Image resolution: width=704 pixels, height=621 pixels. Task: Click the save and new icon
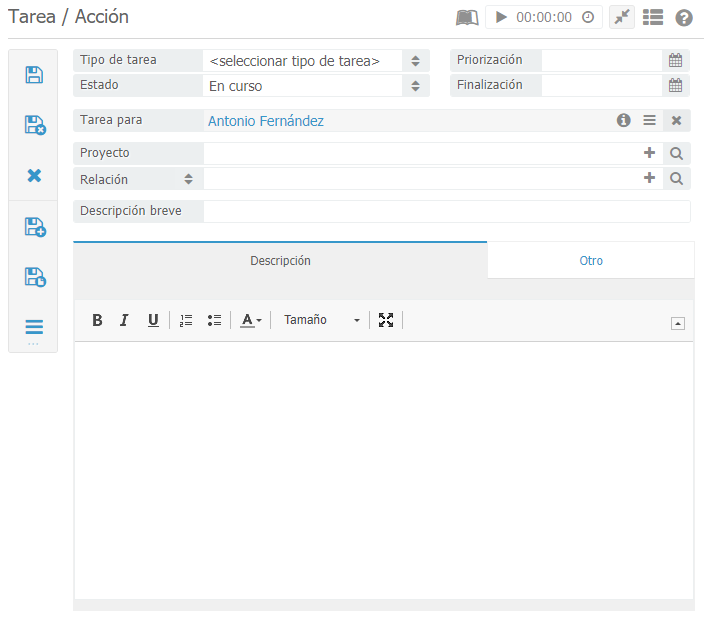(x=34, y=227)
